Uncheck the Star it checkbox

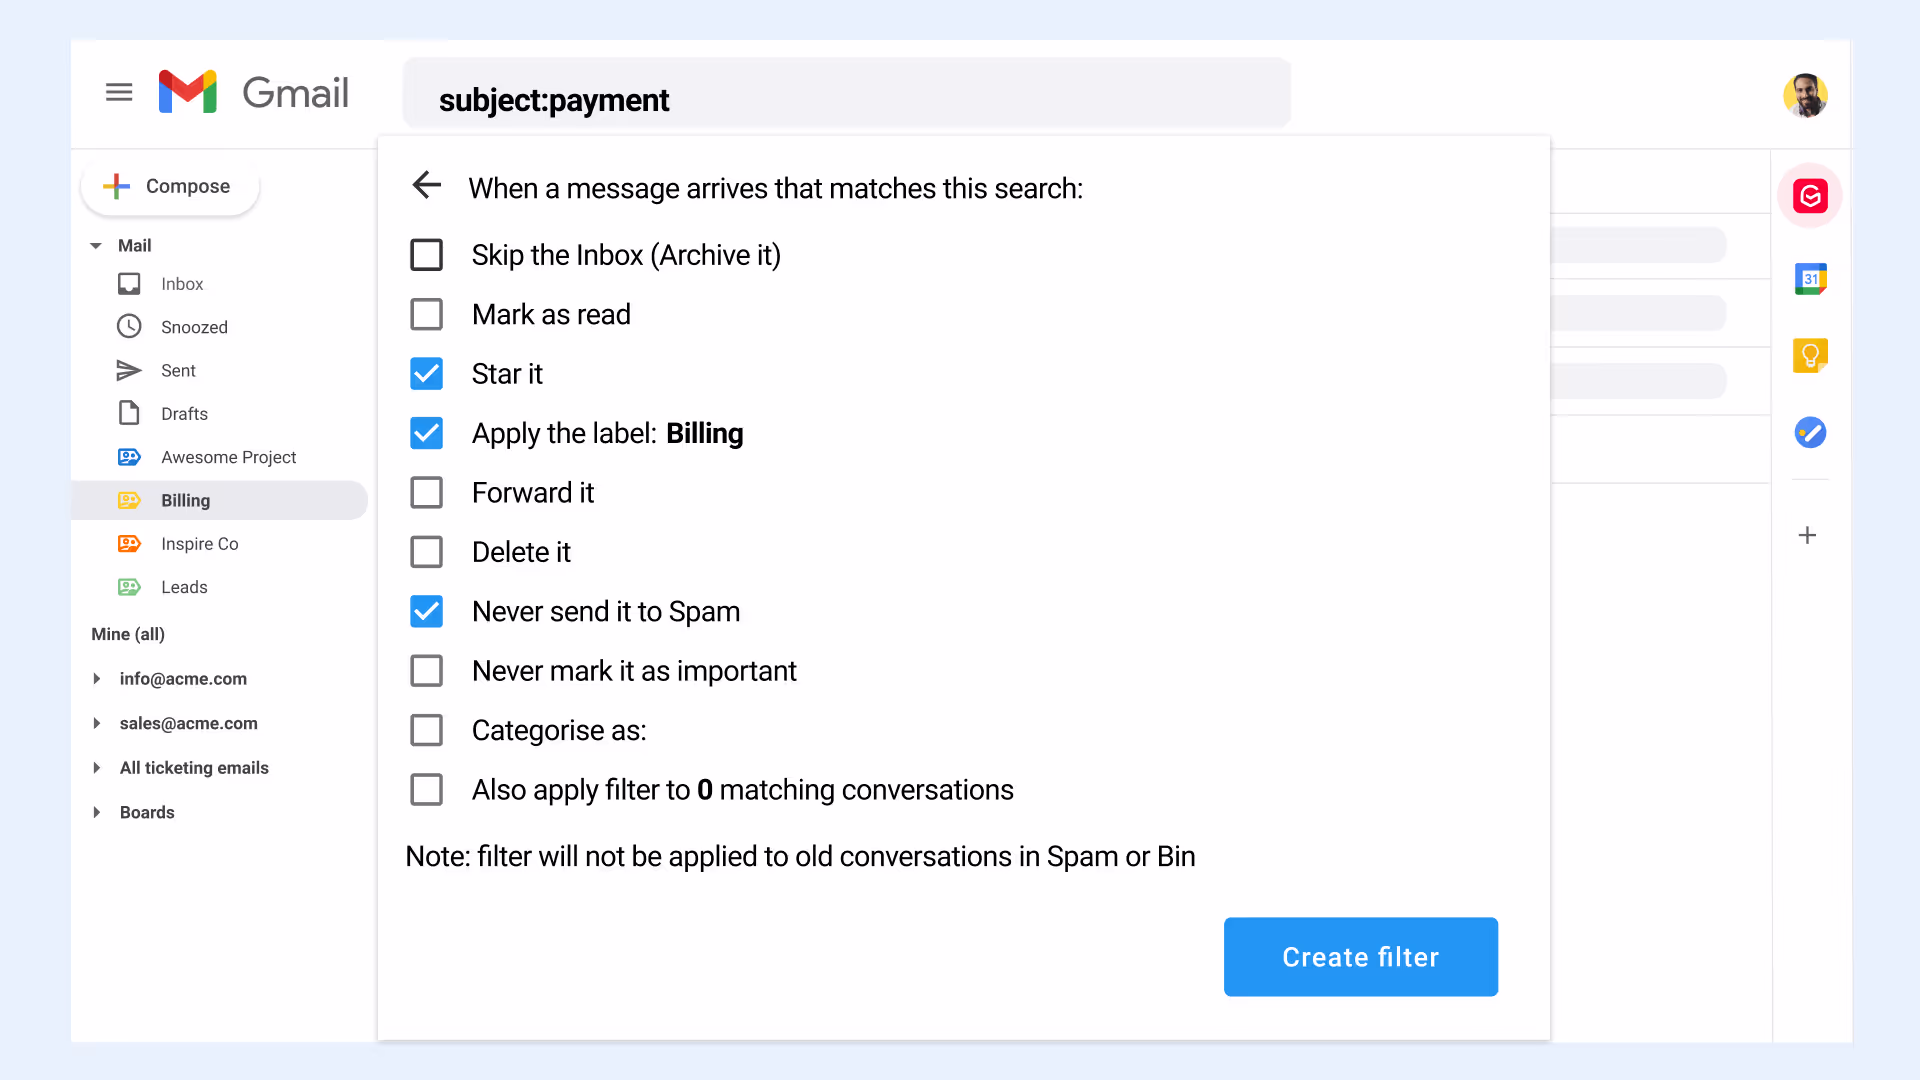427,374
